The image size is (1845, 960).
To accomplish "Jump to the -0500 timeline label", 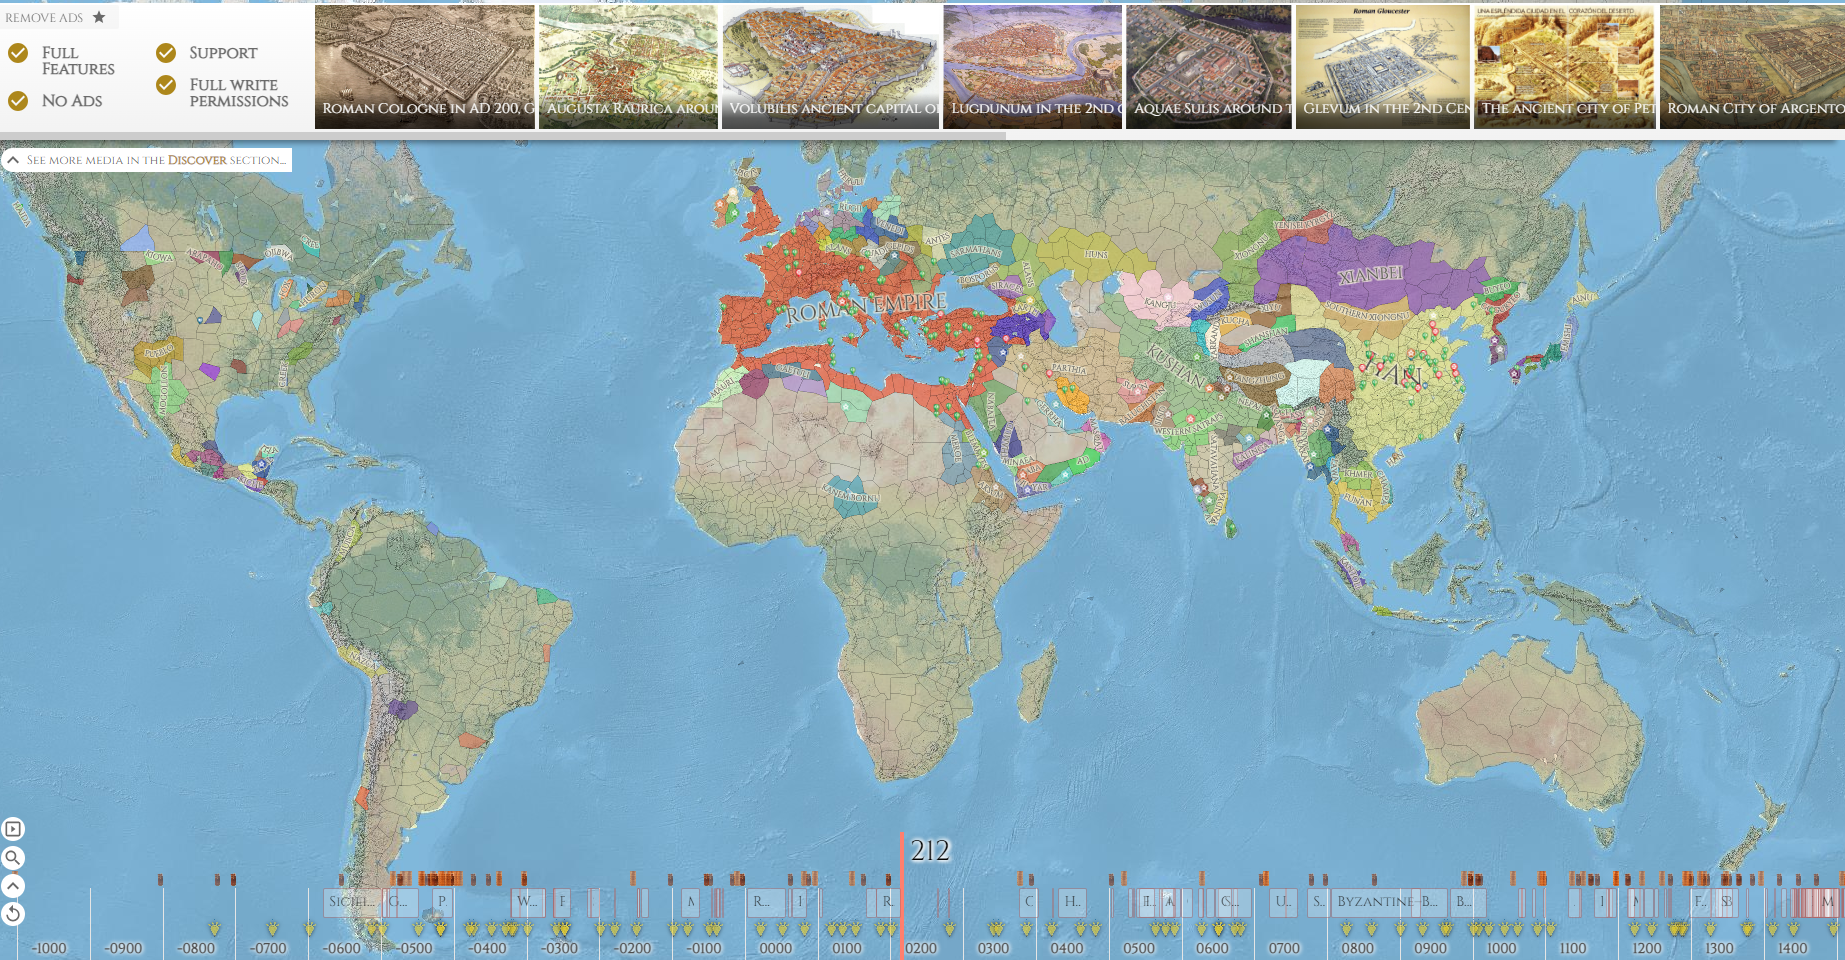I will click(415, 948).
